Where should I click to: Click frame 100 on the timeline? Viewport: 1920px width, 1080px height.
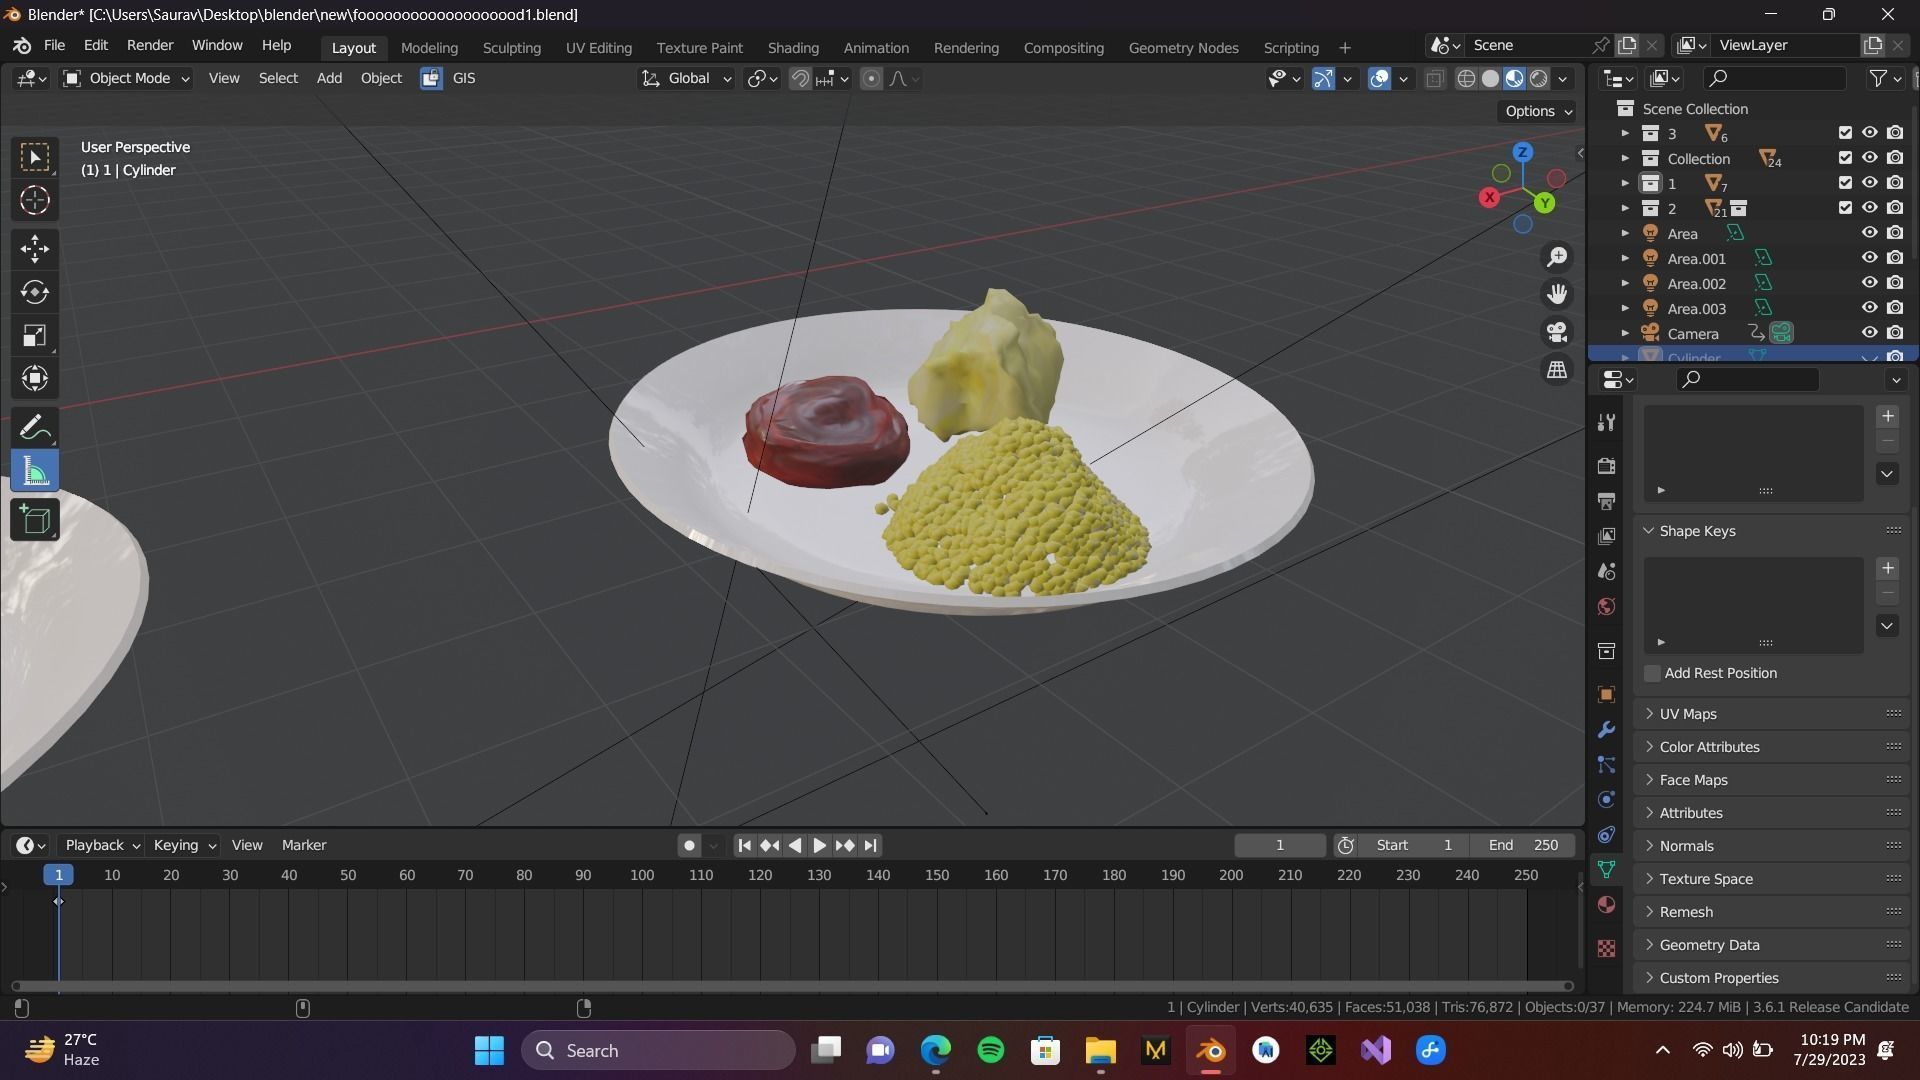click(x=642, y=875)
